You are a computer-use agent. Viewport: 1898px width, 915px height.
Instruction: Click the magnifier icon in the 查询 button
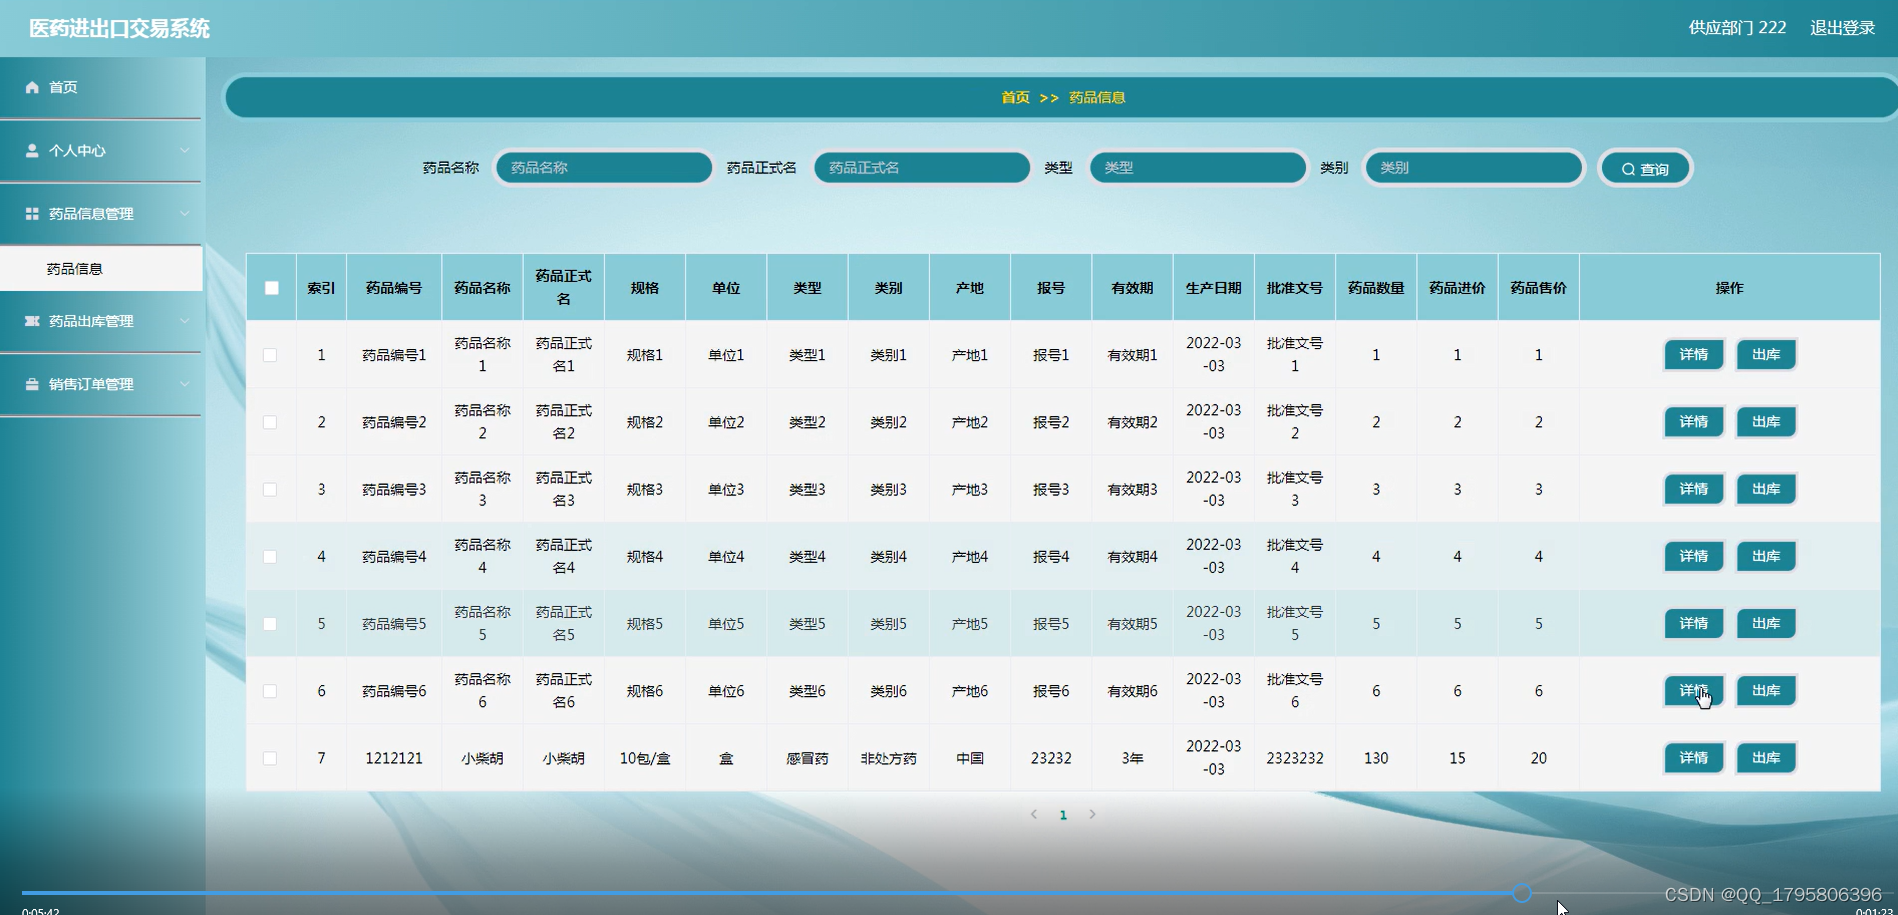coord(1628,169)
